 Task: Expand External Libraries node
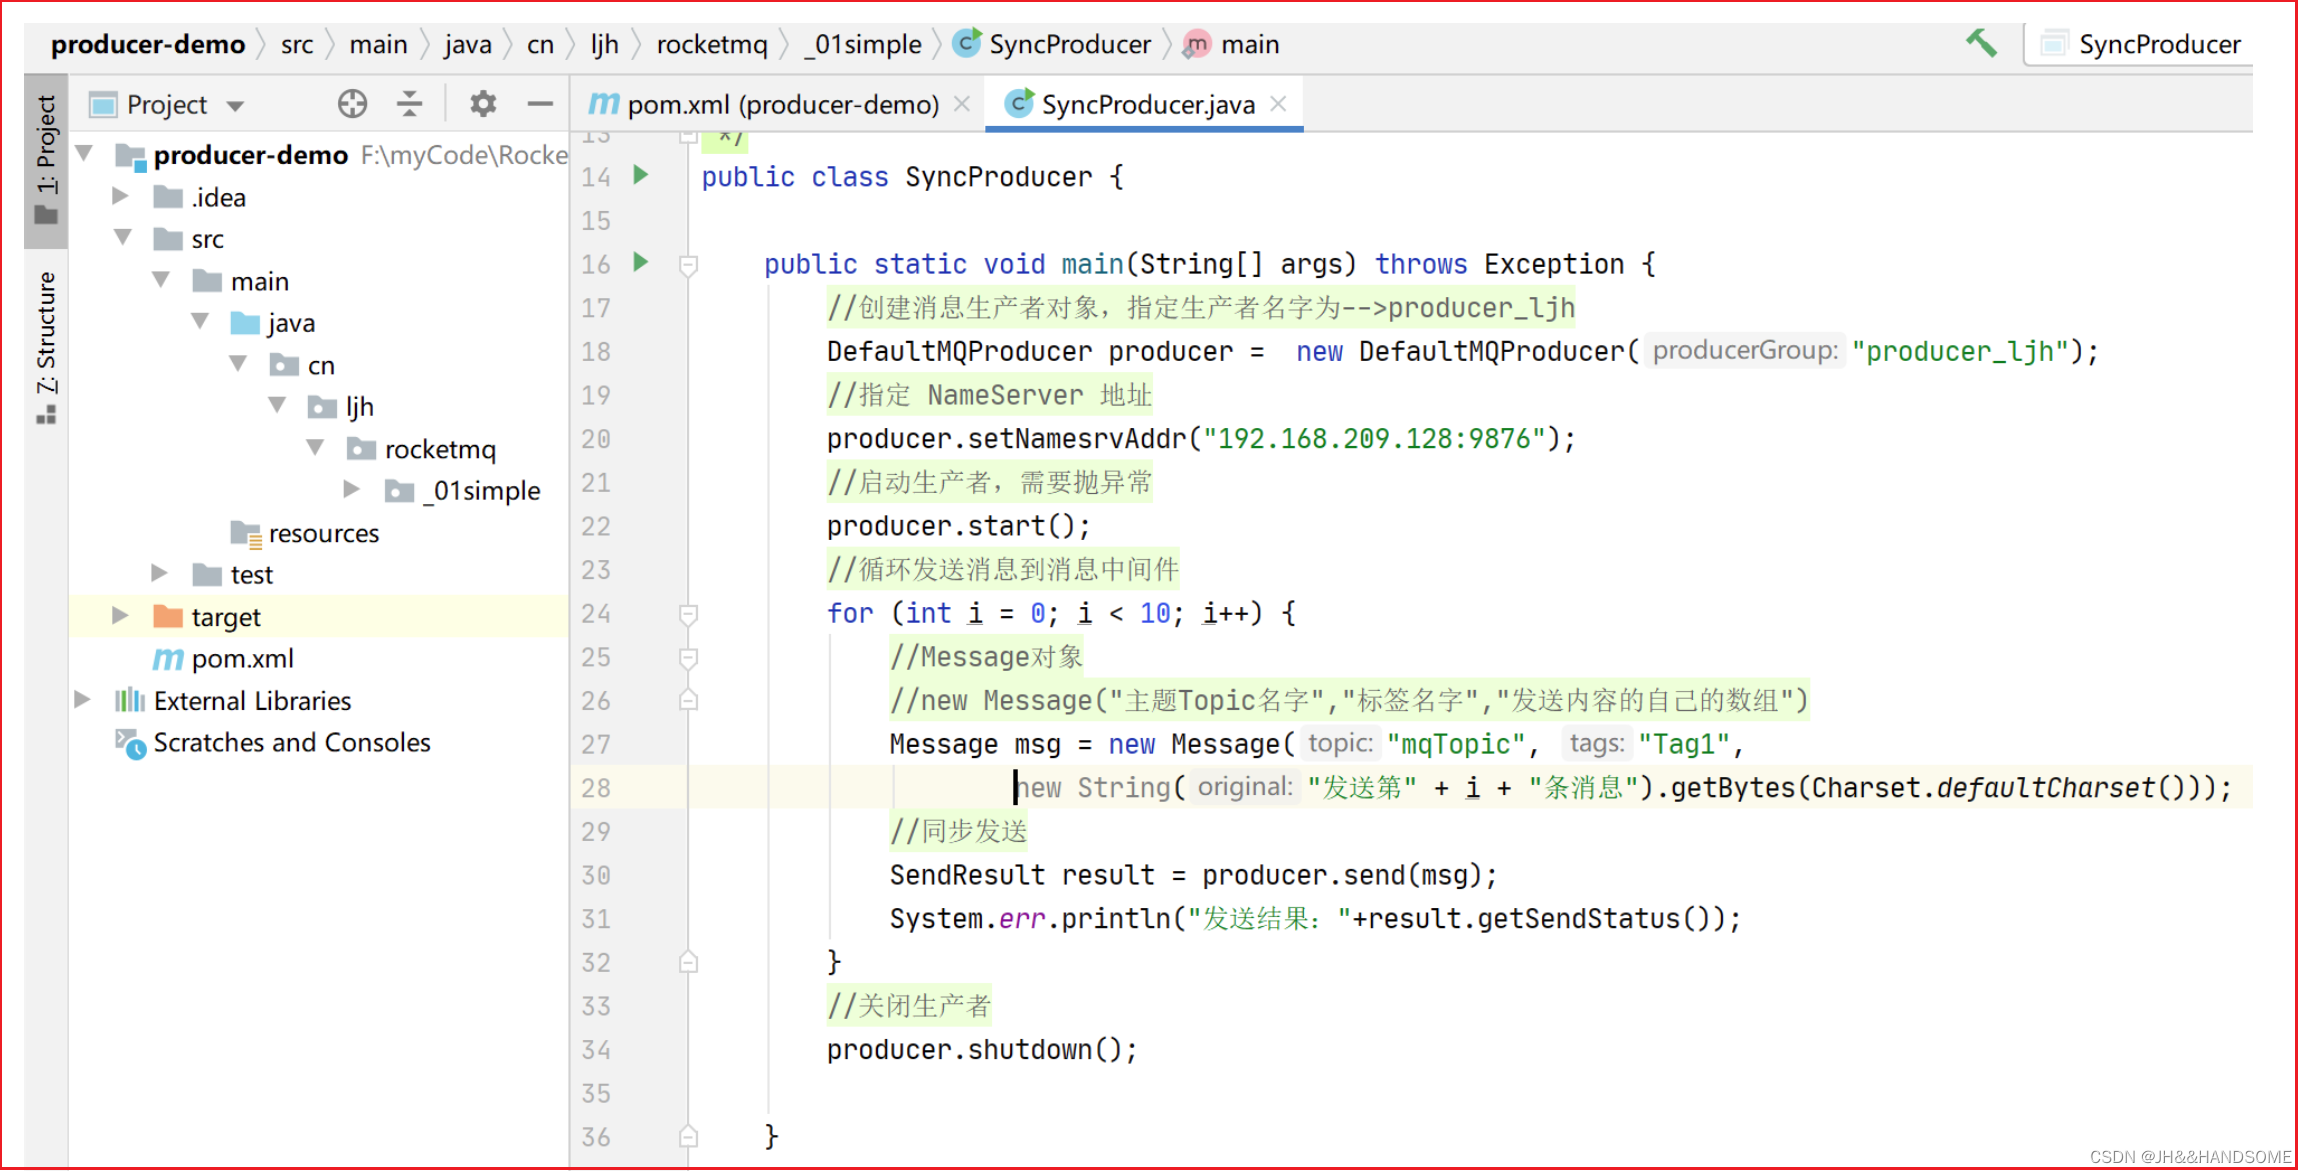[x=83, y=700]
